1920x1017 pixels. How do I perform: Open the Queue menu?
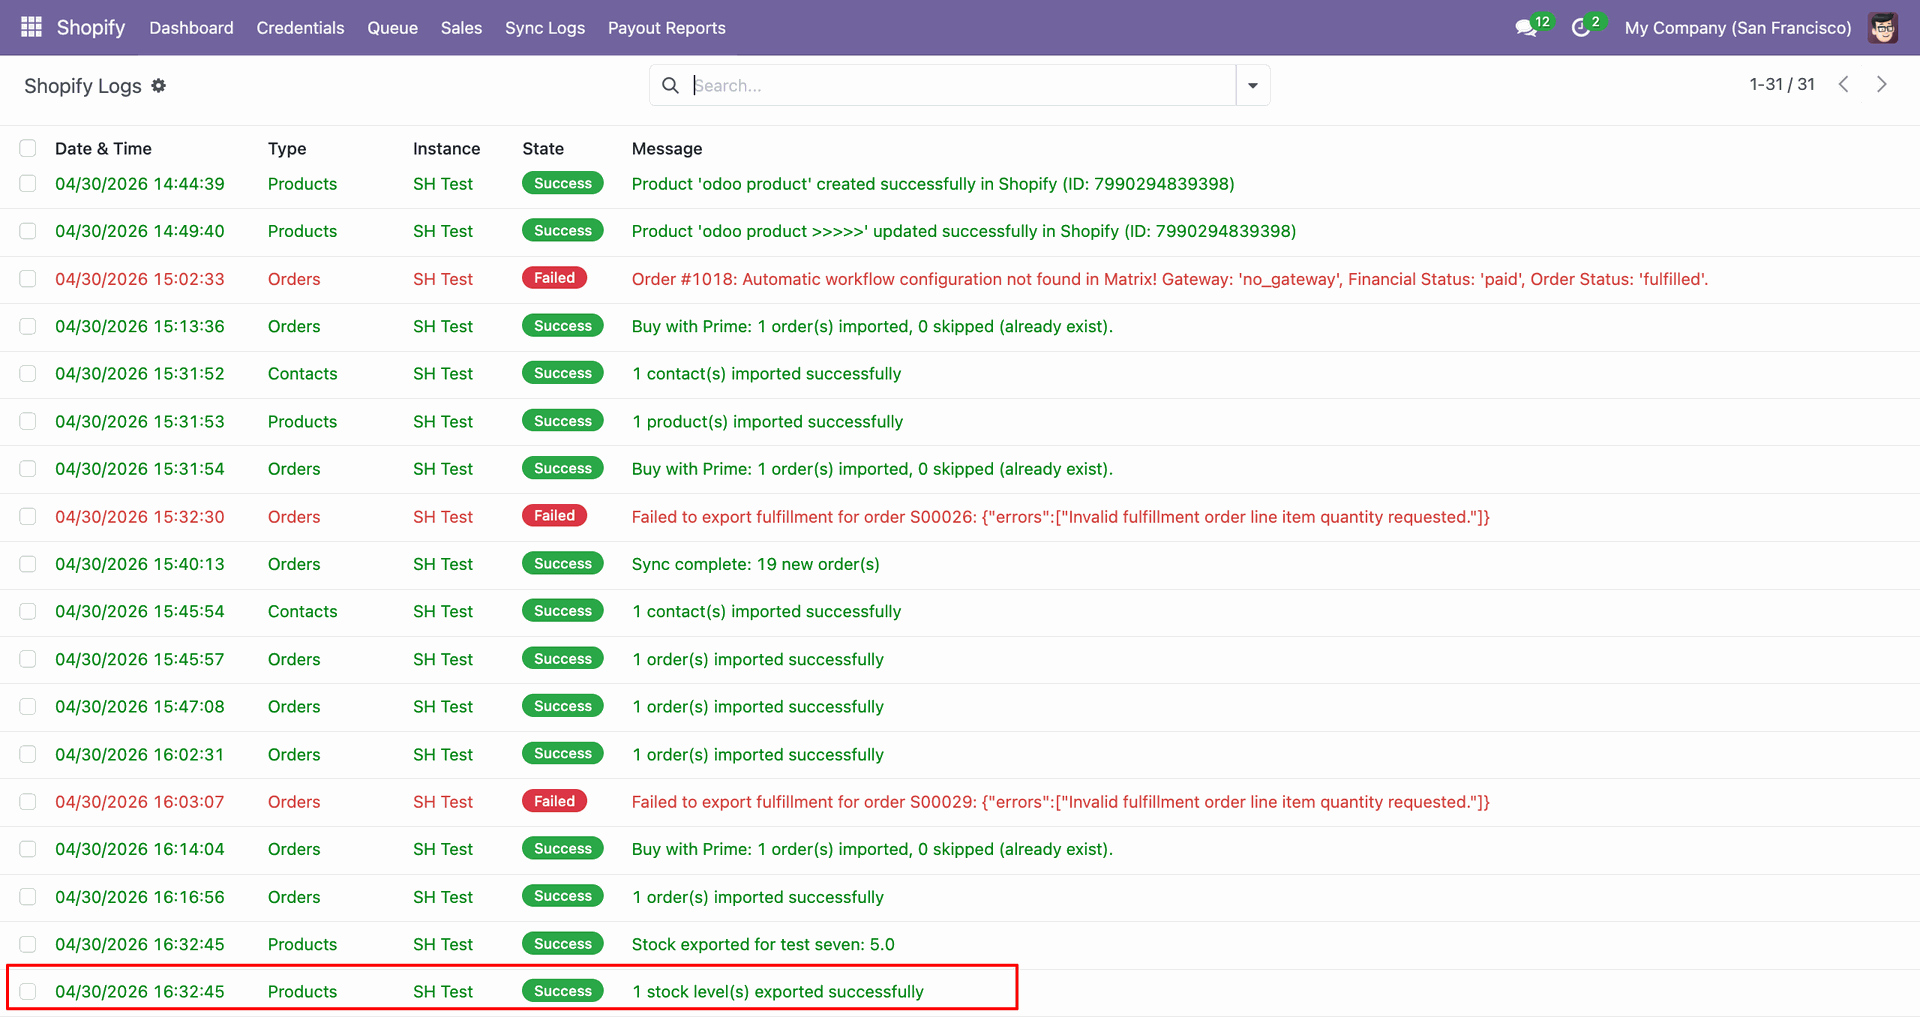[x=392, y=28]
